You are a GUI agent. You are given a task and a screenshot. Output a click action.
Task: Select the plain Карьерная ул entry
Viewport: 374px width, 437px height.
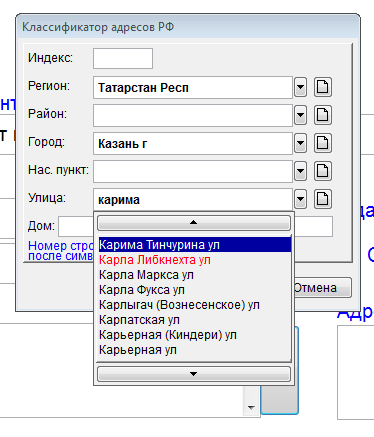coord(195,350)
